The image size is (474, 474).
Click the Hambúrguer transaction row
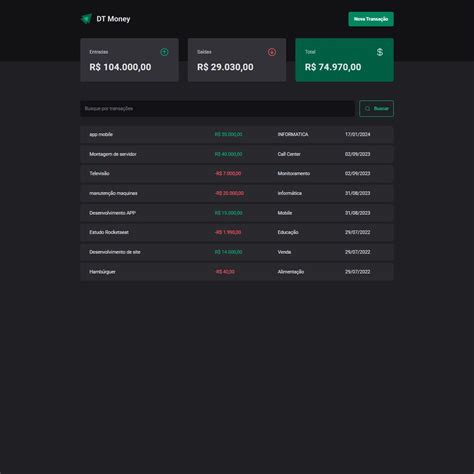pyautogui.click(x=237, y=272)
